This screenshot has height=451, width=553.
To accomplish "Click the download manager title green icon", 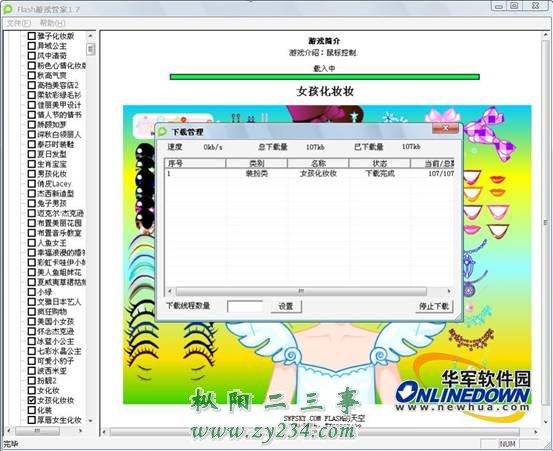I will coord(162,132).
